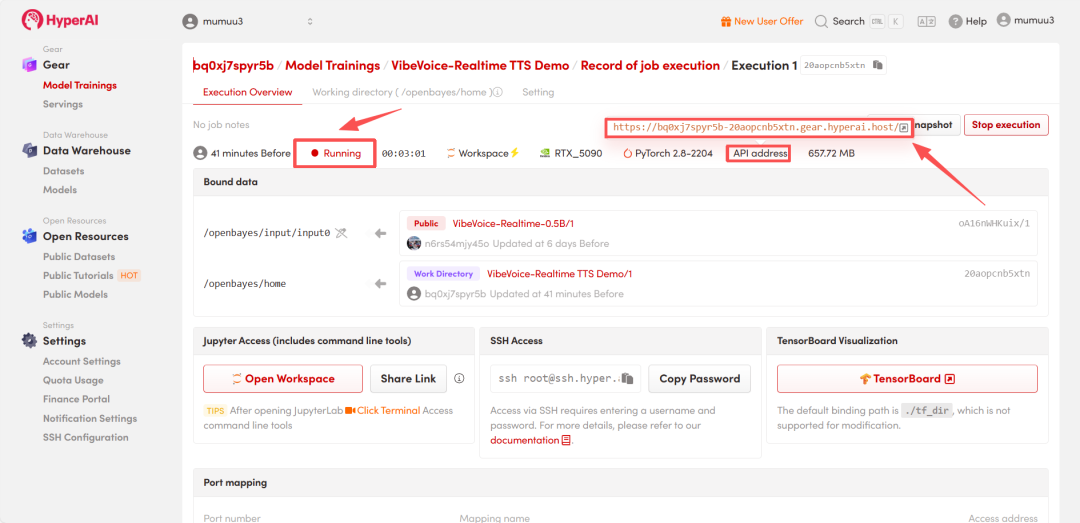Click the info icon beside Share Link

460,378
